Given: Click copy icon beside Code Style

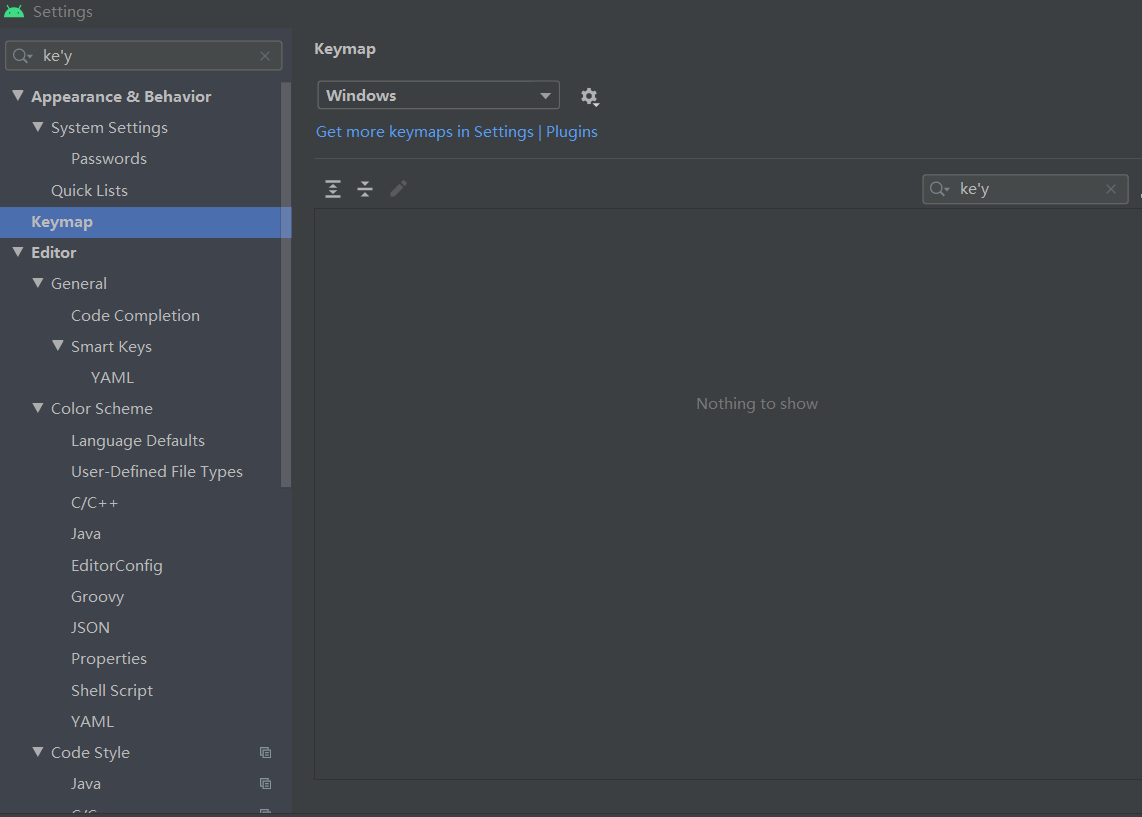Looking at the screenshot, I should pos(266,753).
